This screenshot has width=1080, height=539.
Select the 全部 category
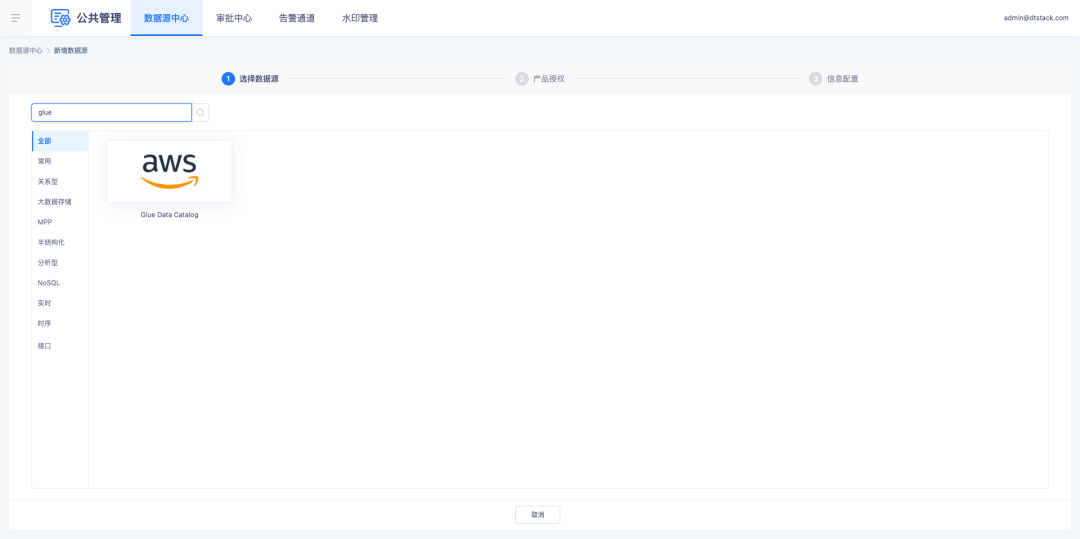[60, 141]
